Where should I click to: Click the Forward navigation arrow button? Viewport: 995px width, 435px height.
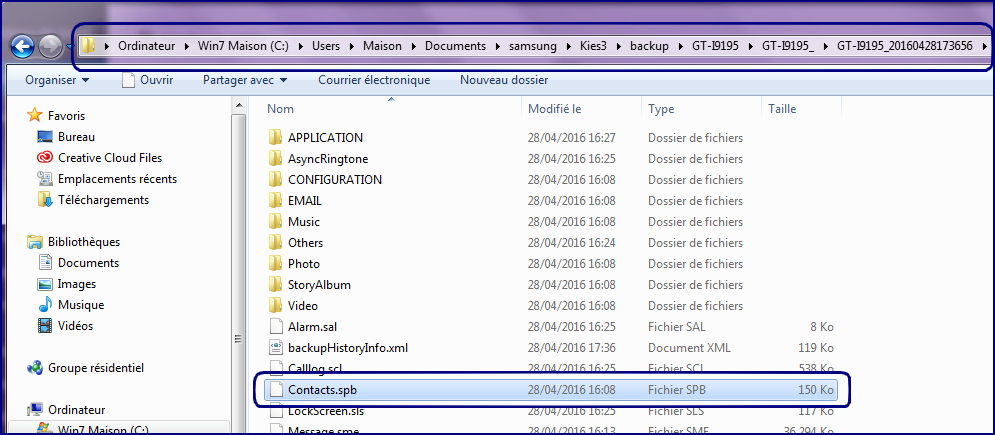tap(51, 46)
